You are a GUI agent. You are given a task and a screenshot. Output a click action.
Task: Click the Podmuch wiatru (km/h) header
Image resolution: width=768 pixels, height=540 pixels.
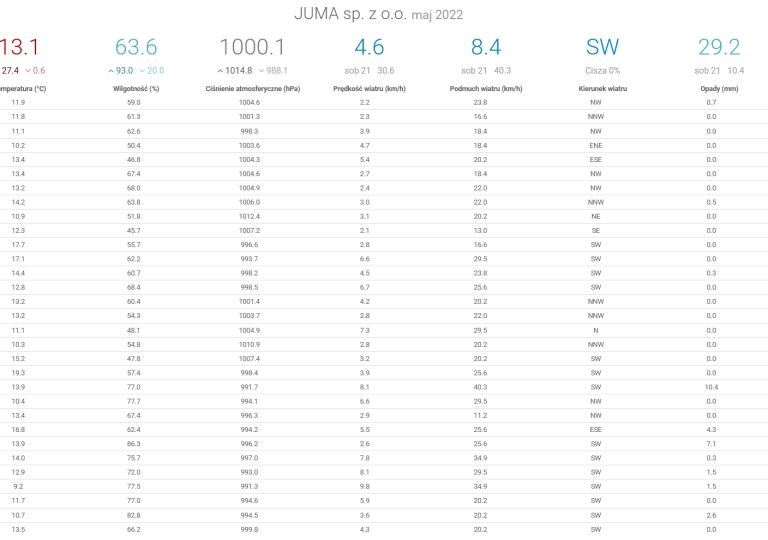[x=486, y=89]
